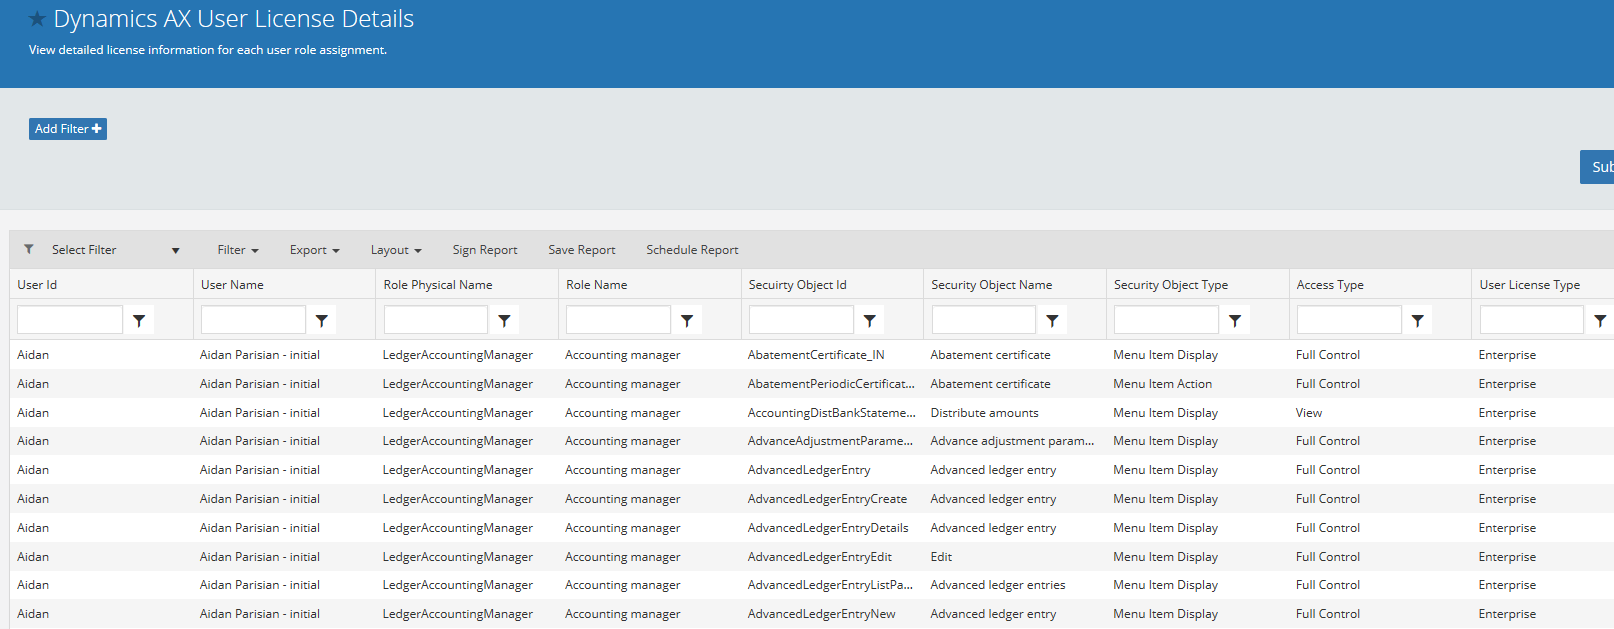Screen dimensions: 1614x629
Task: Focus the User License Type filter text box
Action: pyautogui.click(x=1532, y=320)
